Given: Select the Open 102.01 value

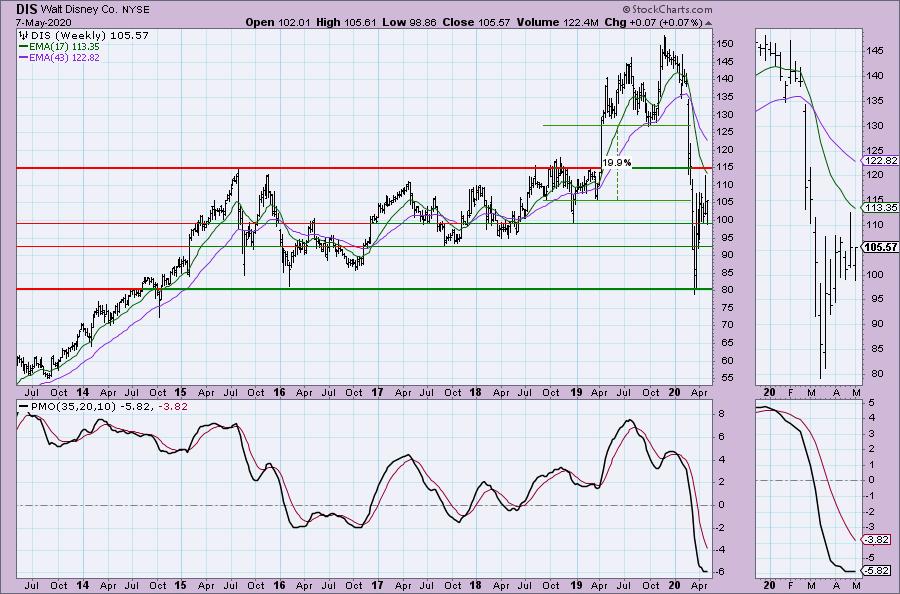Looking at the screenshot, I should tap(278, 22).
